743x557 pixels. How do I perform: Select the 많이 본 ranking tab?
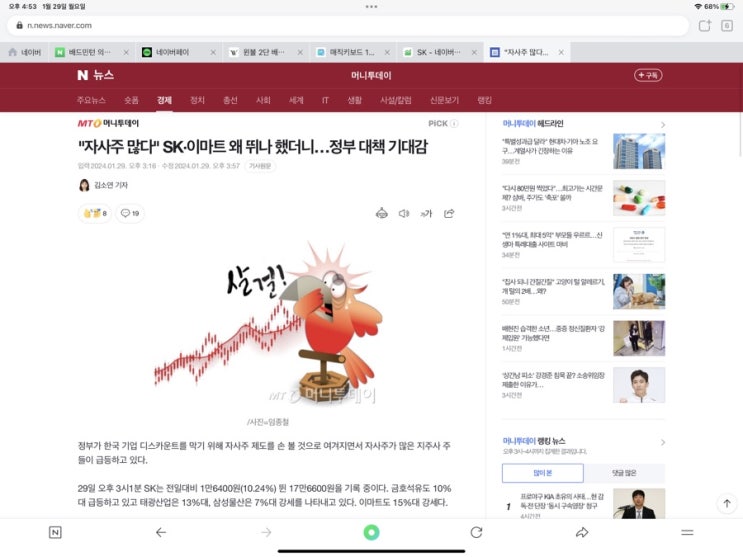point(543,473)
